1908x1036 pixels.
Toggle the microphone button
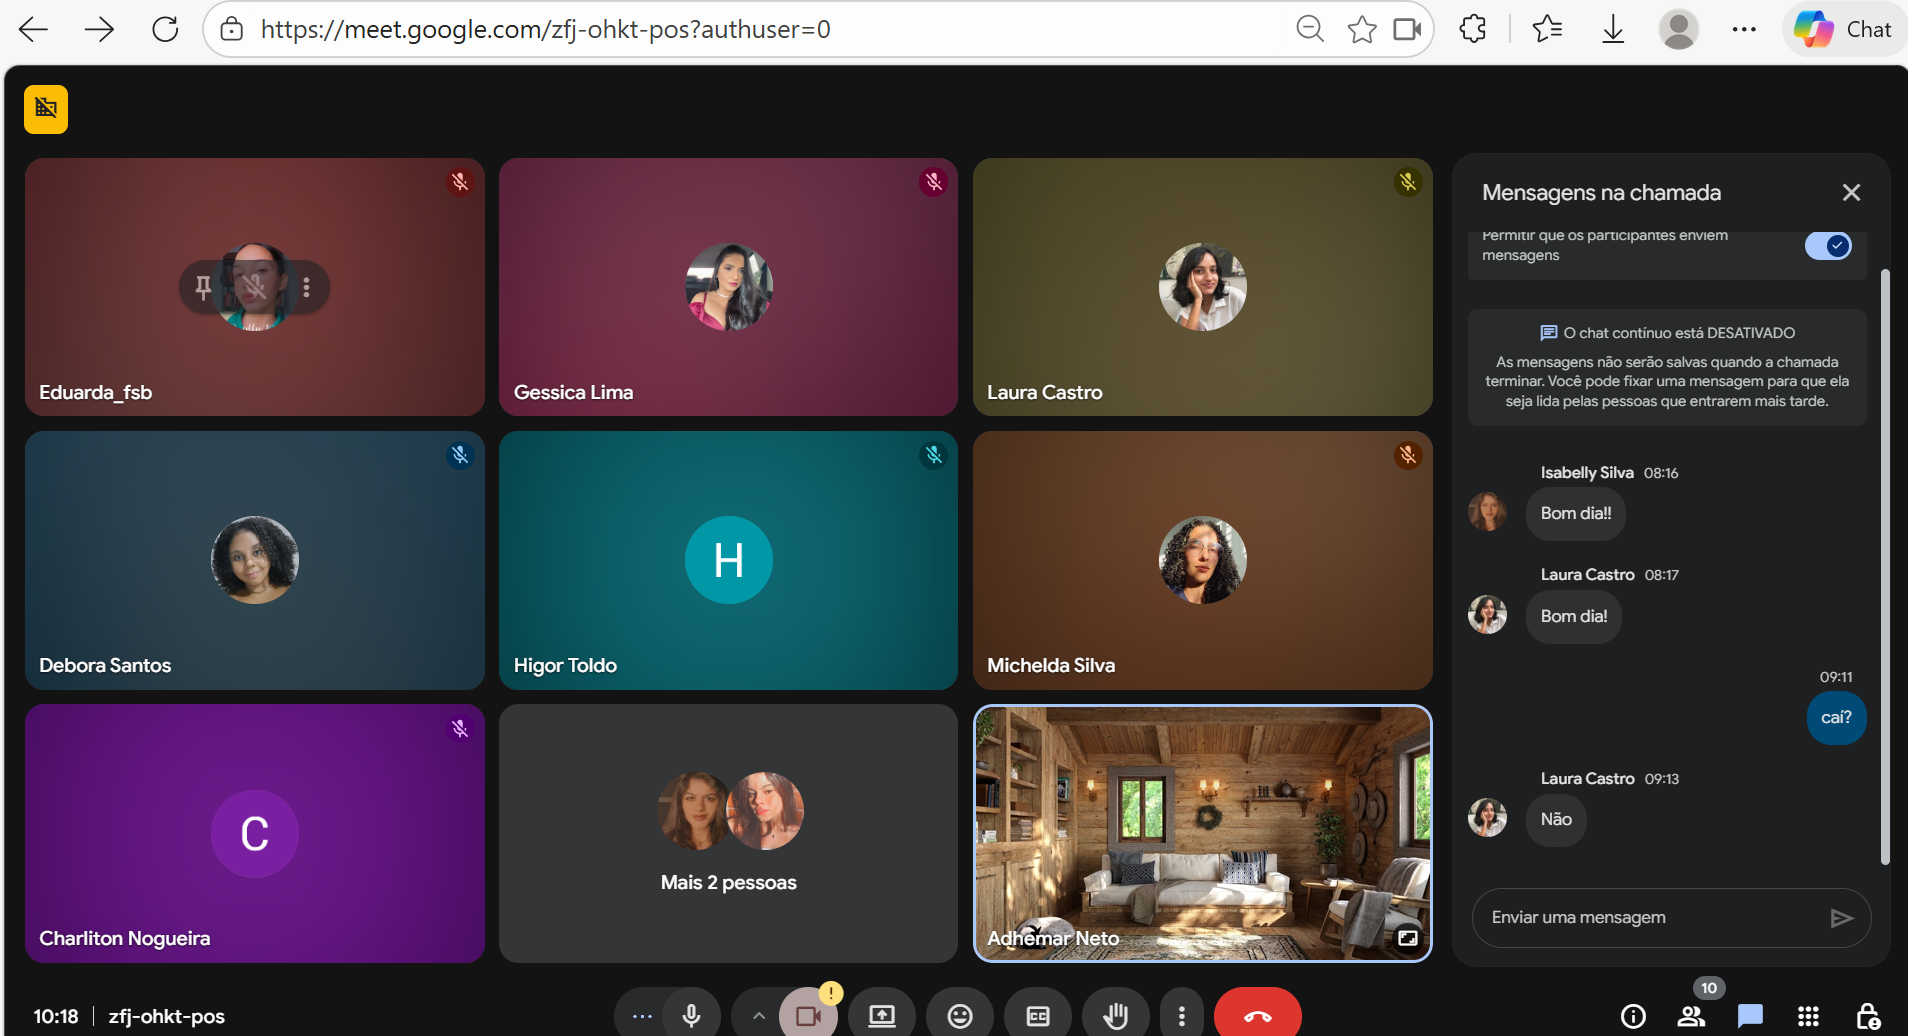[x=691, y=1016]
